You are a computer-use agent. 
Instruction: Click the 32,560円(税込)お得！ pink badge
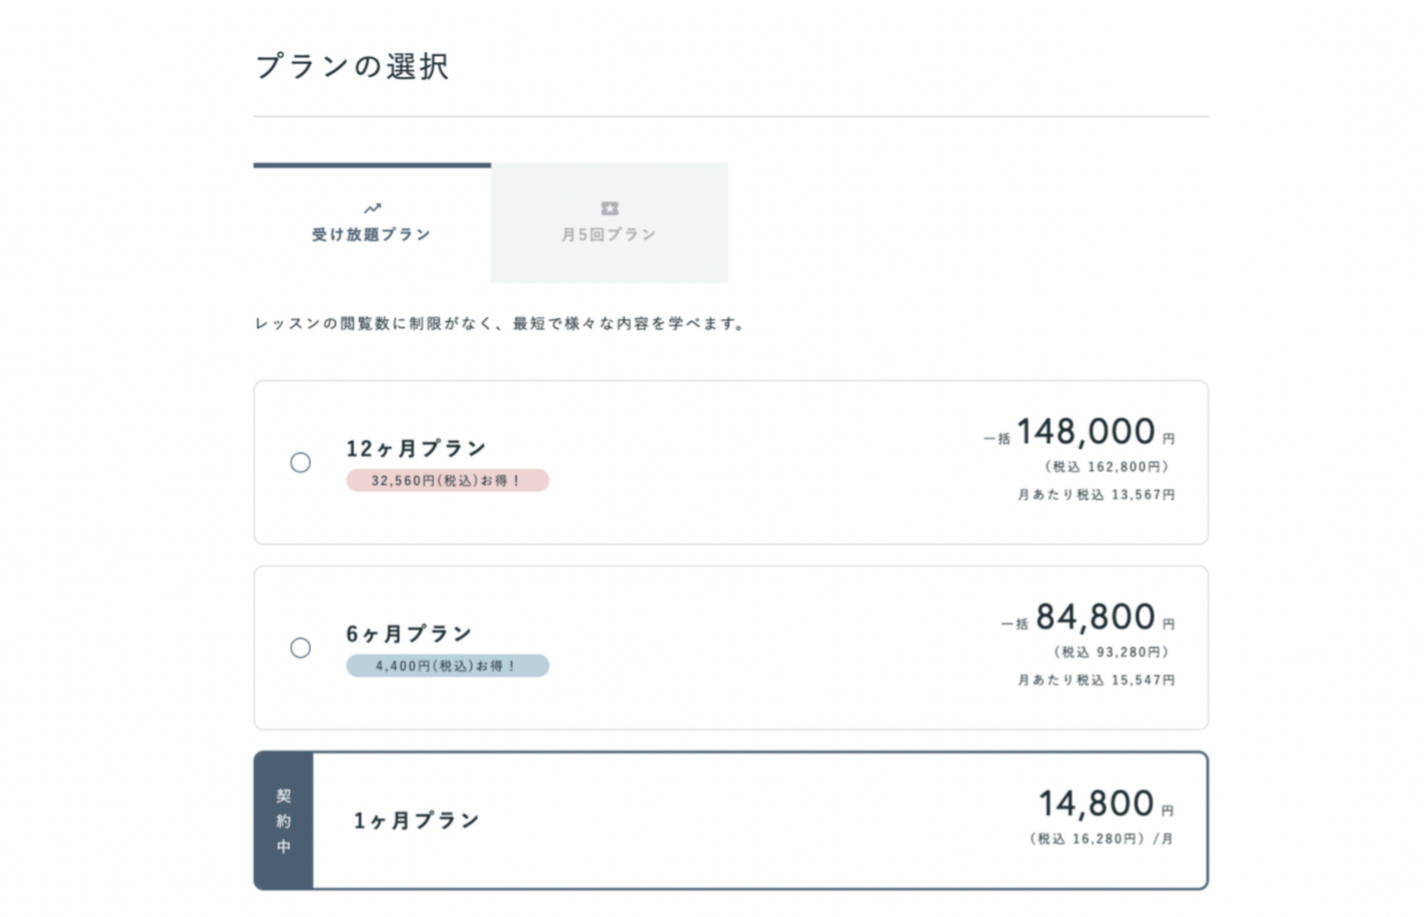447,480
